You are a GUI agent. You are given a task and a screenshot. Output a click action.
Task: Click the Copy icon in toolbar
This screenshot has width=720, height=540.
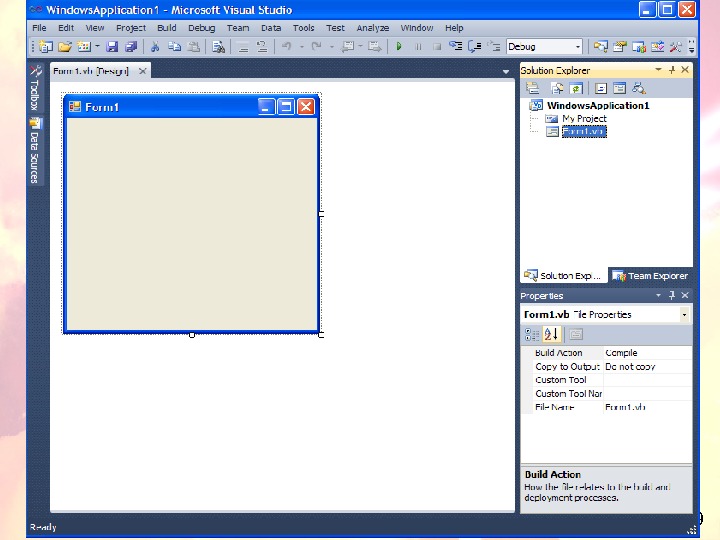click(x=174, y=46)
